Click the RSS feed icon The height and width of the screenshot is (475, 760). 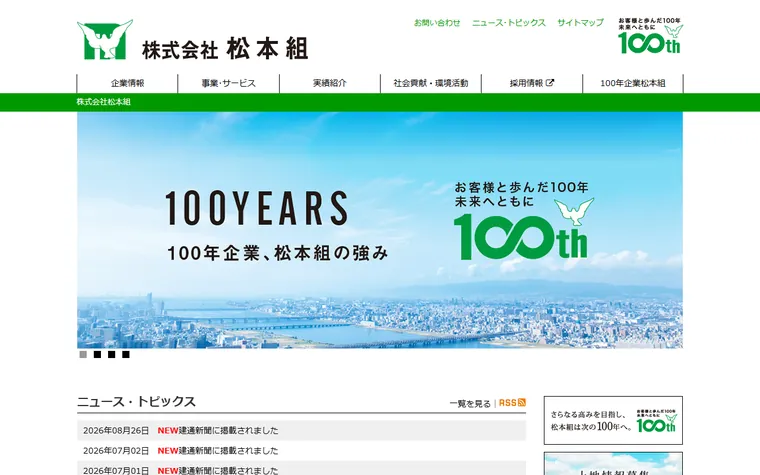pyautogui.click(x=522, y=402)
